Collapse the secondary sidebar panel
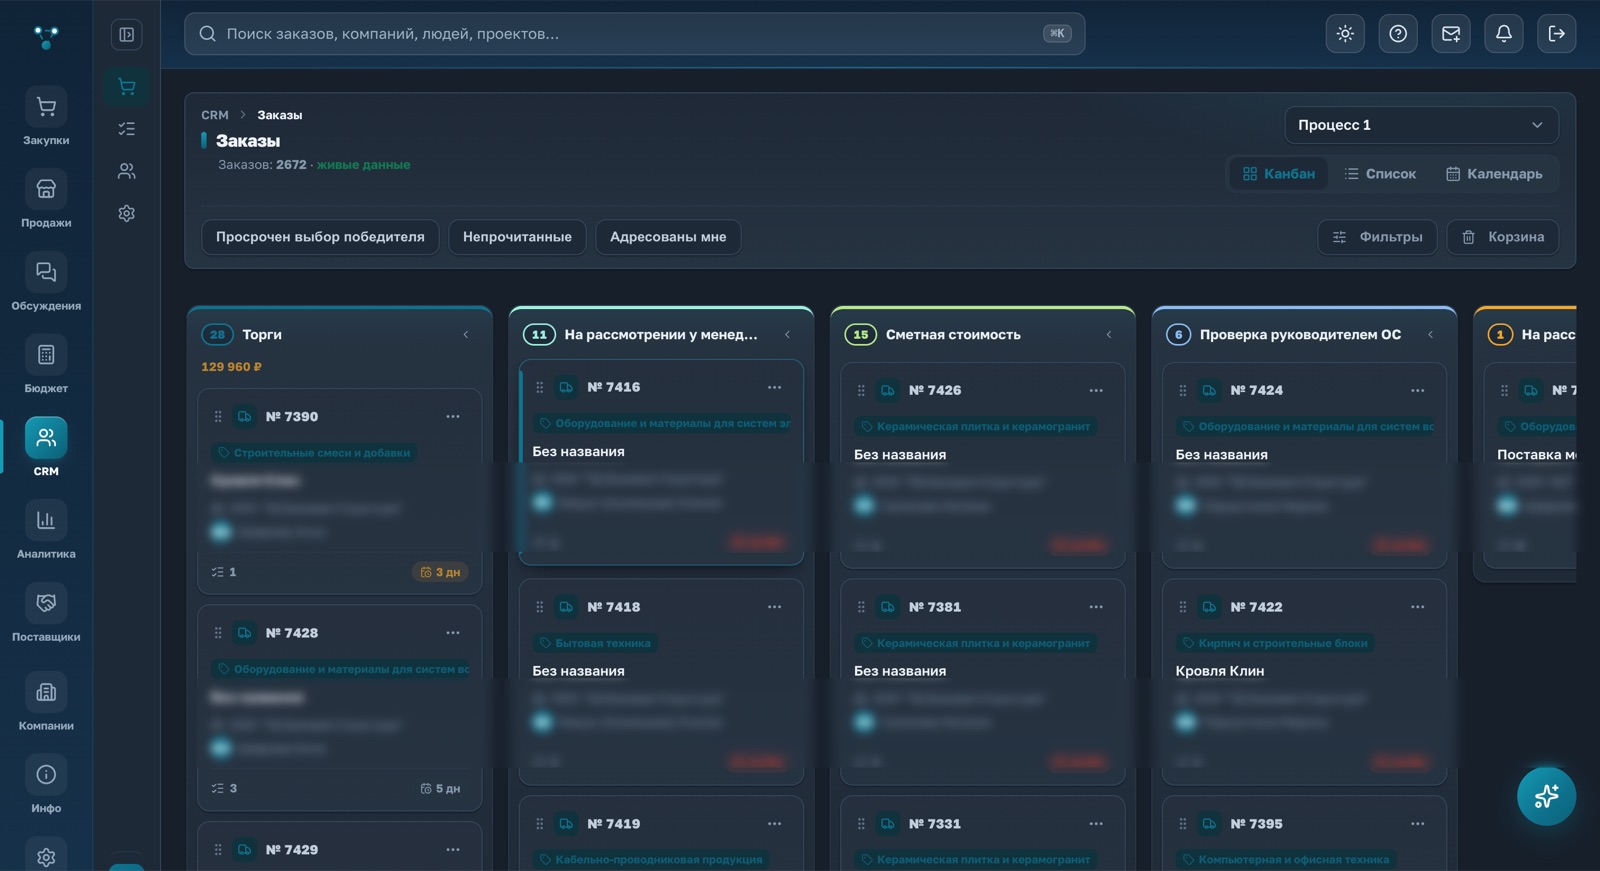 coord(127,35)
